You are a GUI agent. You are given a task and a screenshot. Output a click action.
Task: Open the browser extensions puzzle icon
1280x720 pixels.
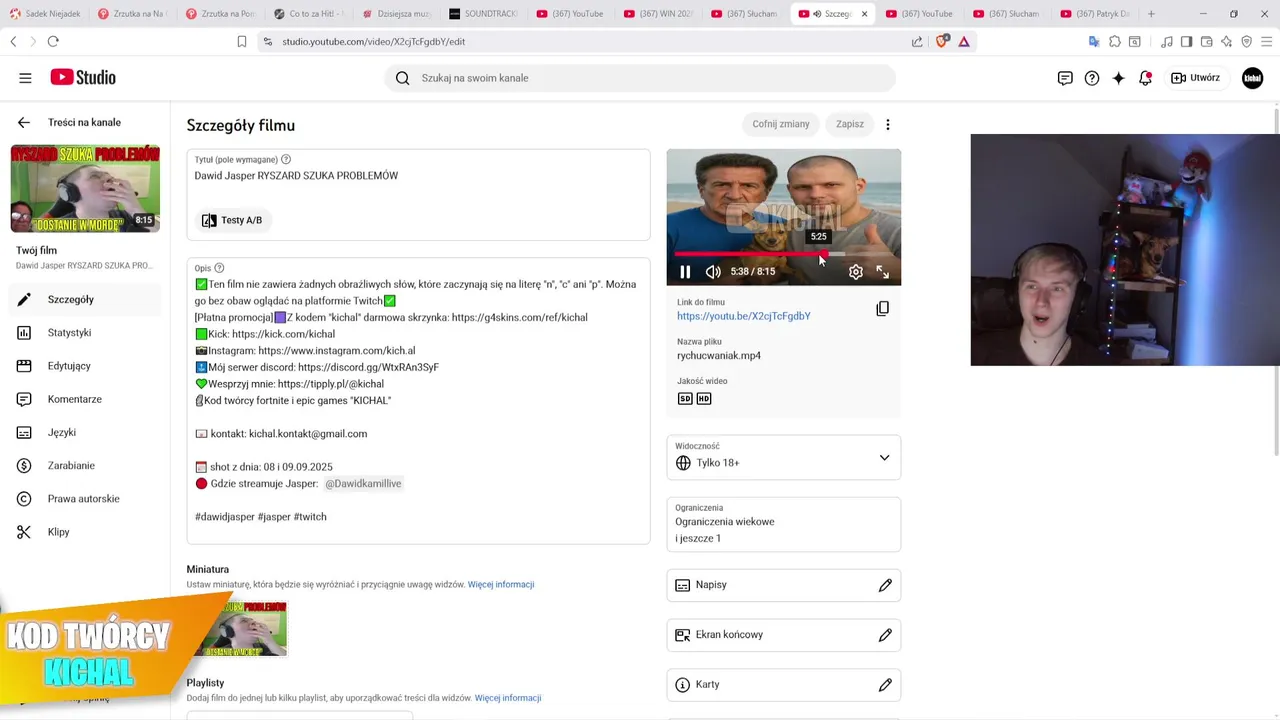[x=1114, y=41]
